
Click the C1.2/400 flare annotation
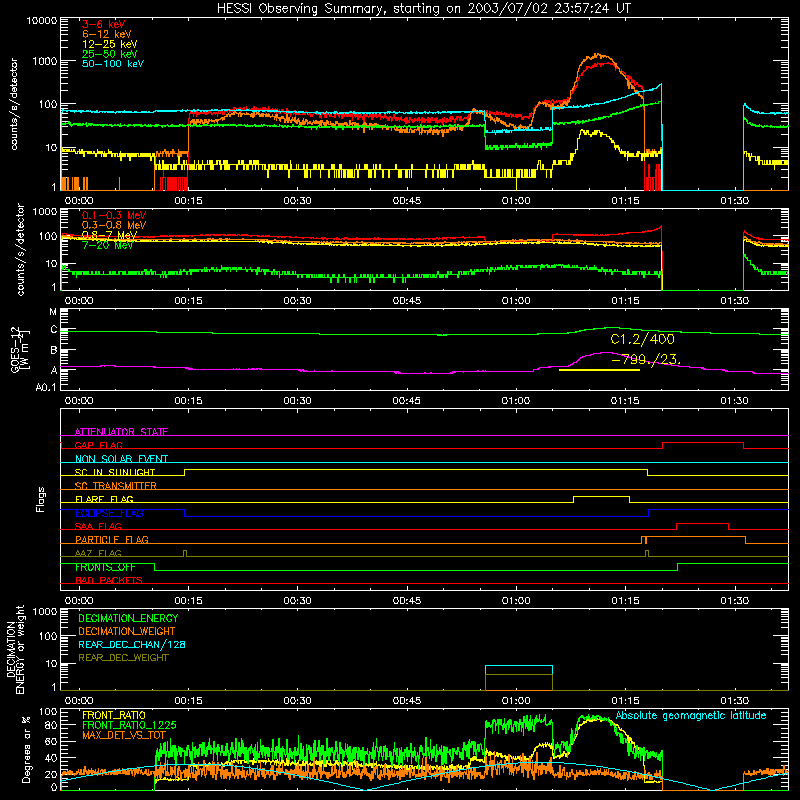pyautogui.click(x=642, y=339)
